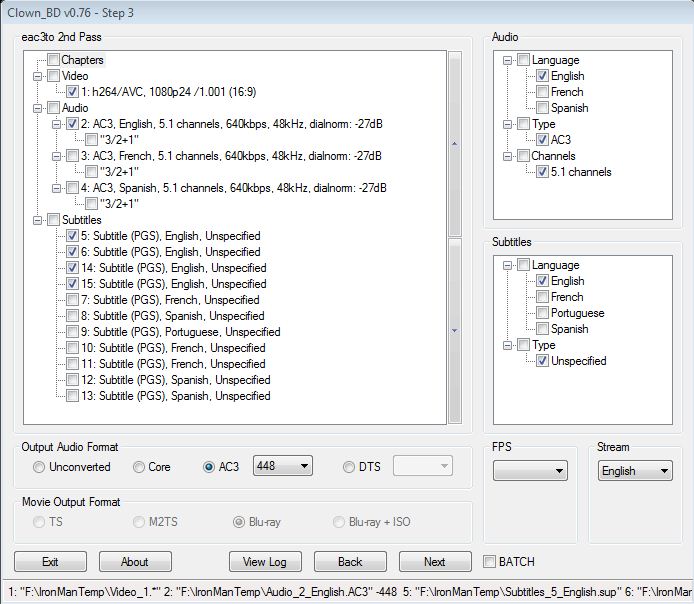694x604 pixels.
Task: Uncheck English in Subtitles Language filter
Action: point(542,281)
